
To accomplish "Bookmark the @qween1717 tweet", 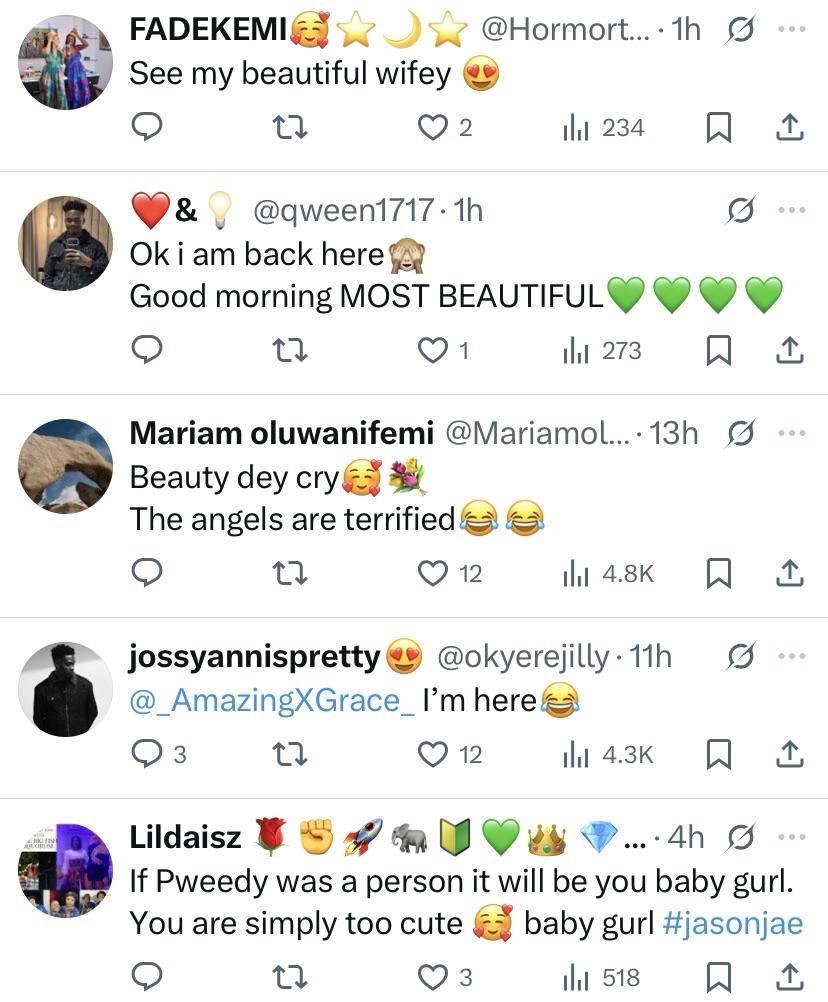I will (718, 351).
